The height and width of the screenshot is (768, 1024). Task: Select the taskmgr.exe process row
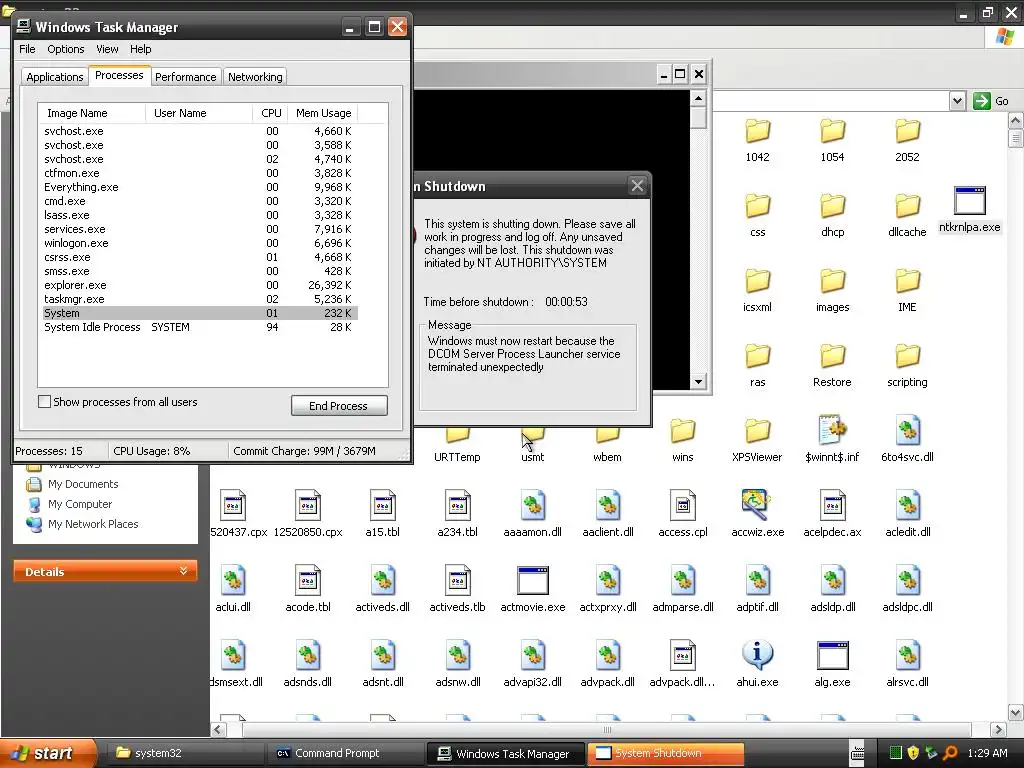(200, 299)
